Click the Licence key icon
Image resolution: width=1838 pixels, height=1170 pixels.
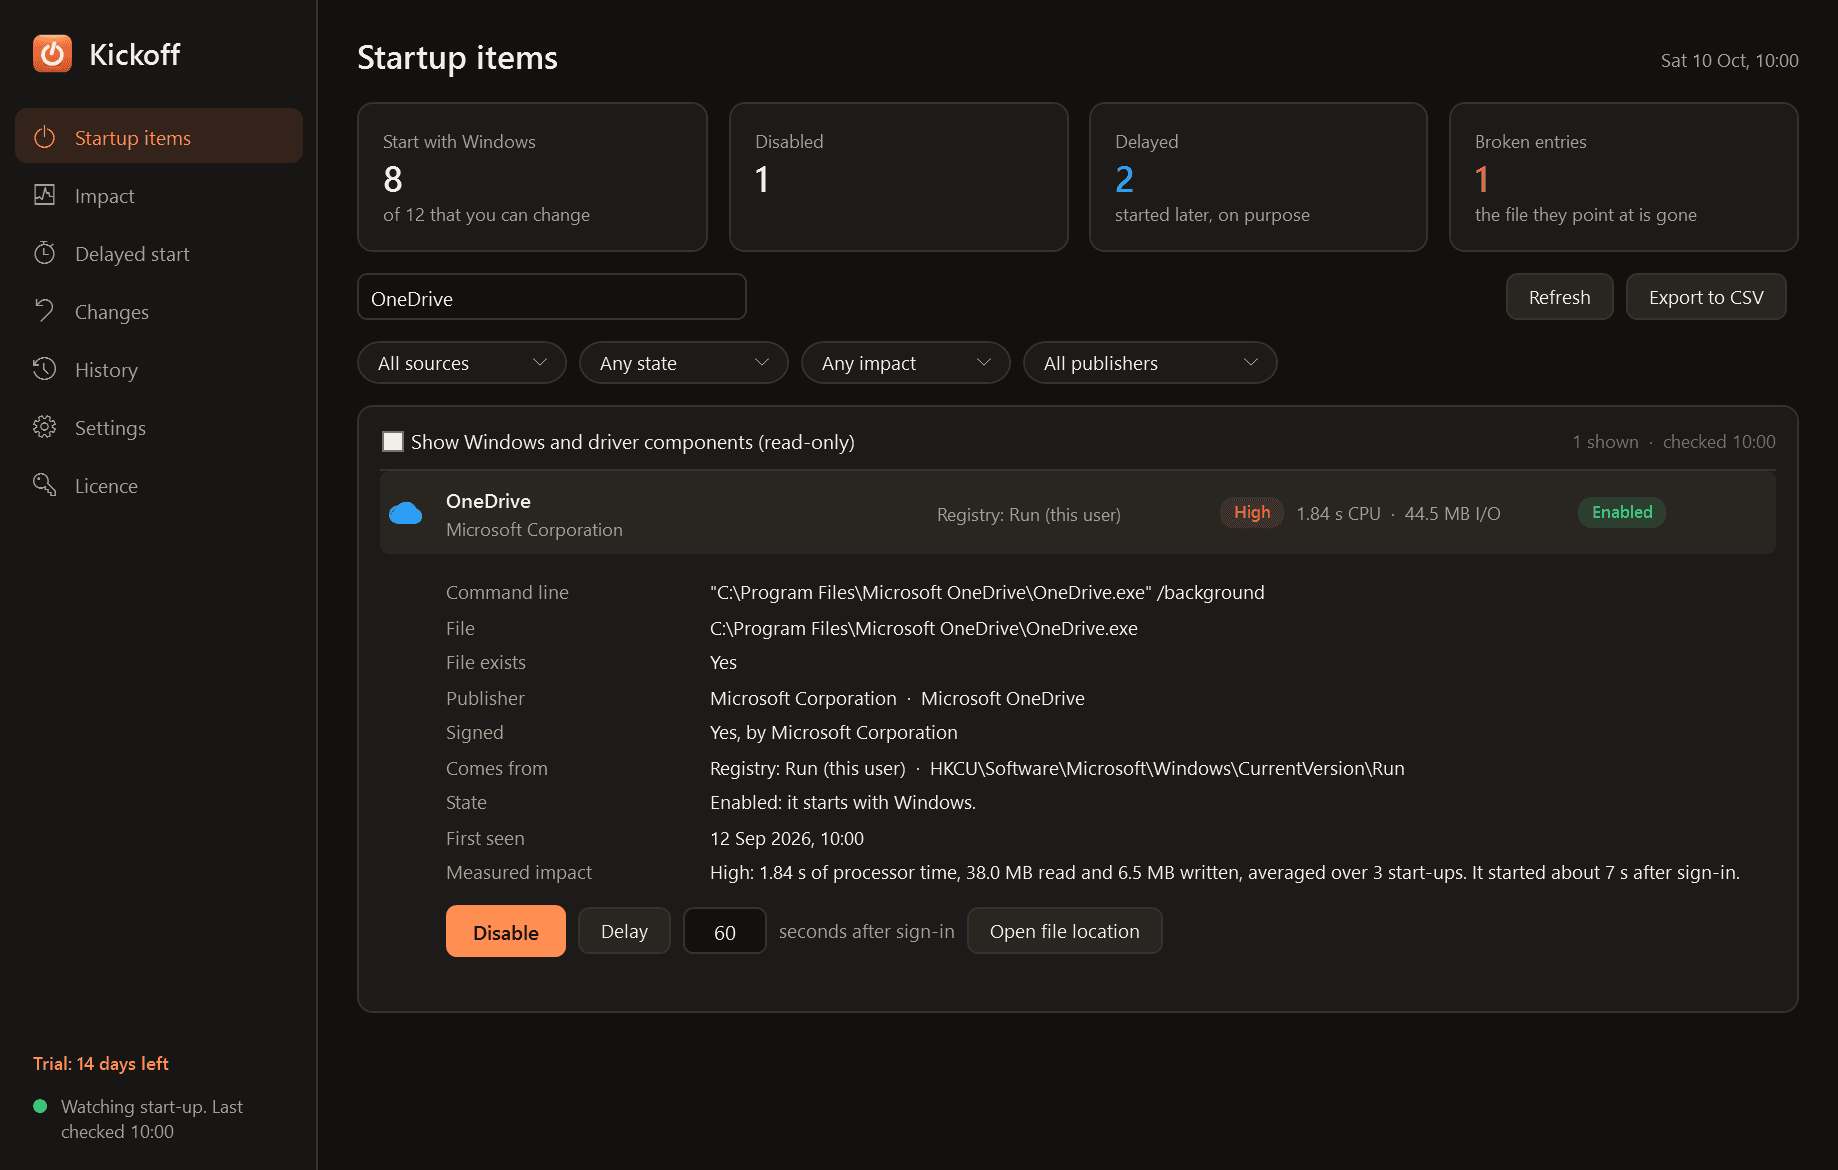(x=45, y=485)
